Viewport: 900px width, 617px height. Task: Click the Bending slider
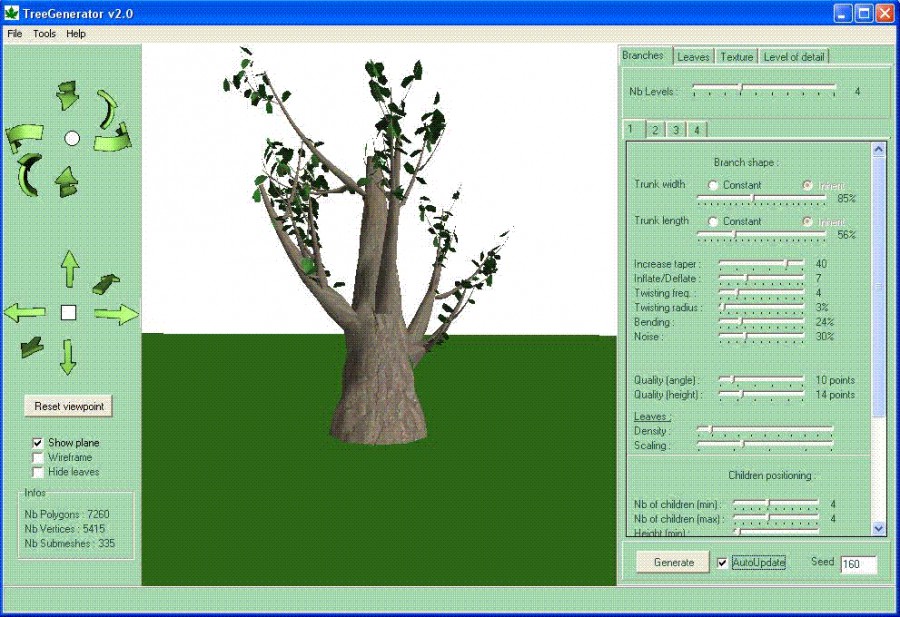pyautogui.click(x=762, y=322)
